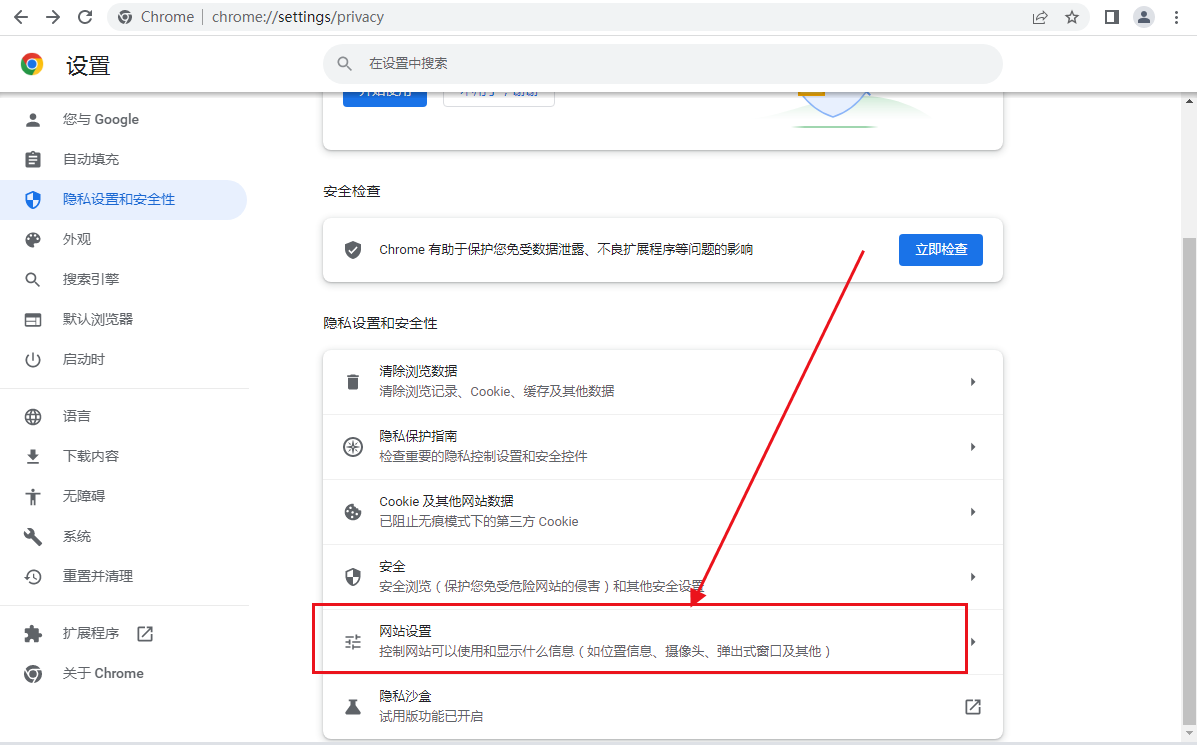Click sliders icon beside 网站设置
Image resolution: width=1197 pixels, height=745 pixels.
click(x=353, y=642)
